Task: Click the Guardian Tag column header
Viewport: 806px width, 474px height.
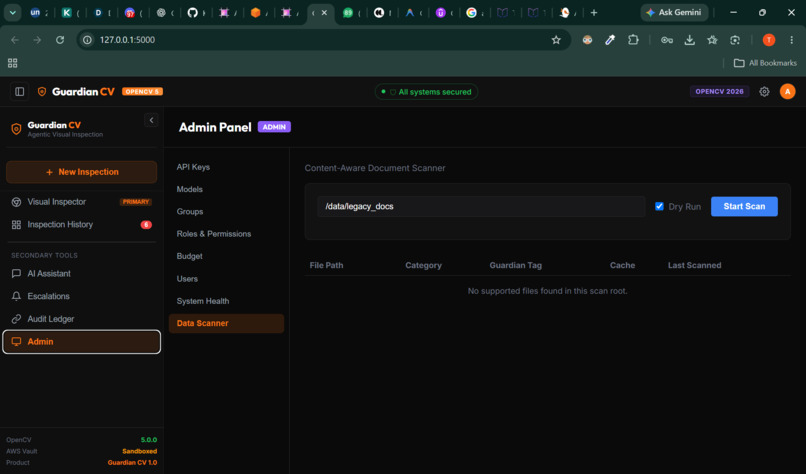Action: (x=516, y=265)
